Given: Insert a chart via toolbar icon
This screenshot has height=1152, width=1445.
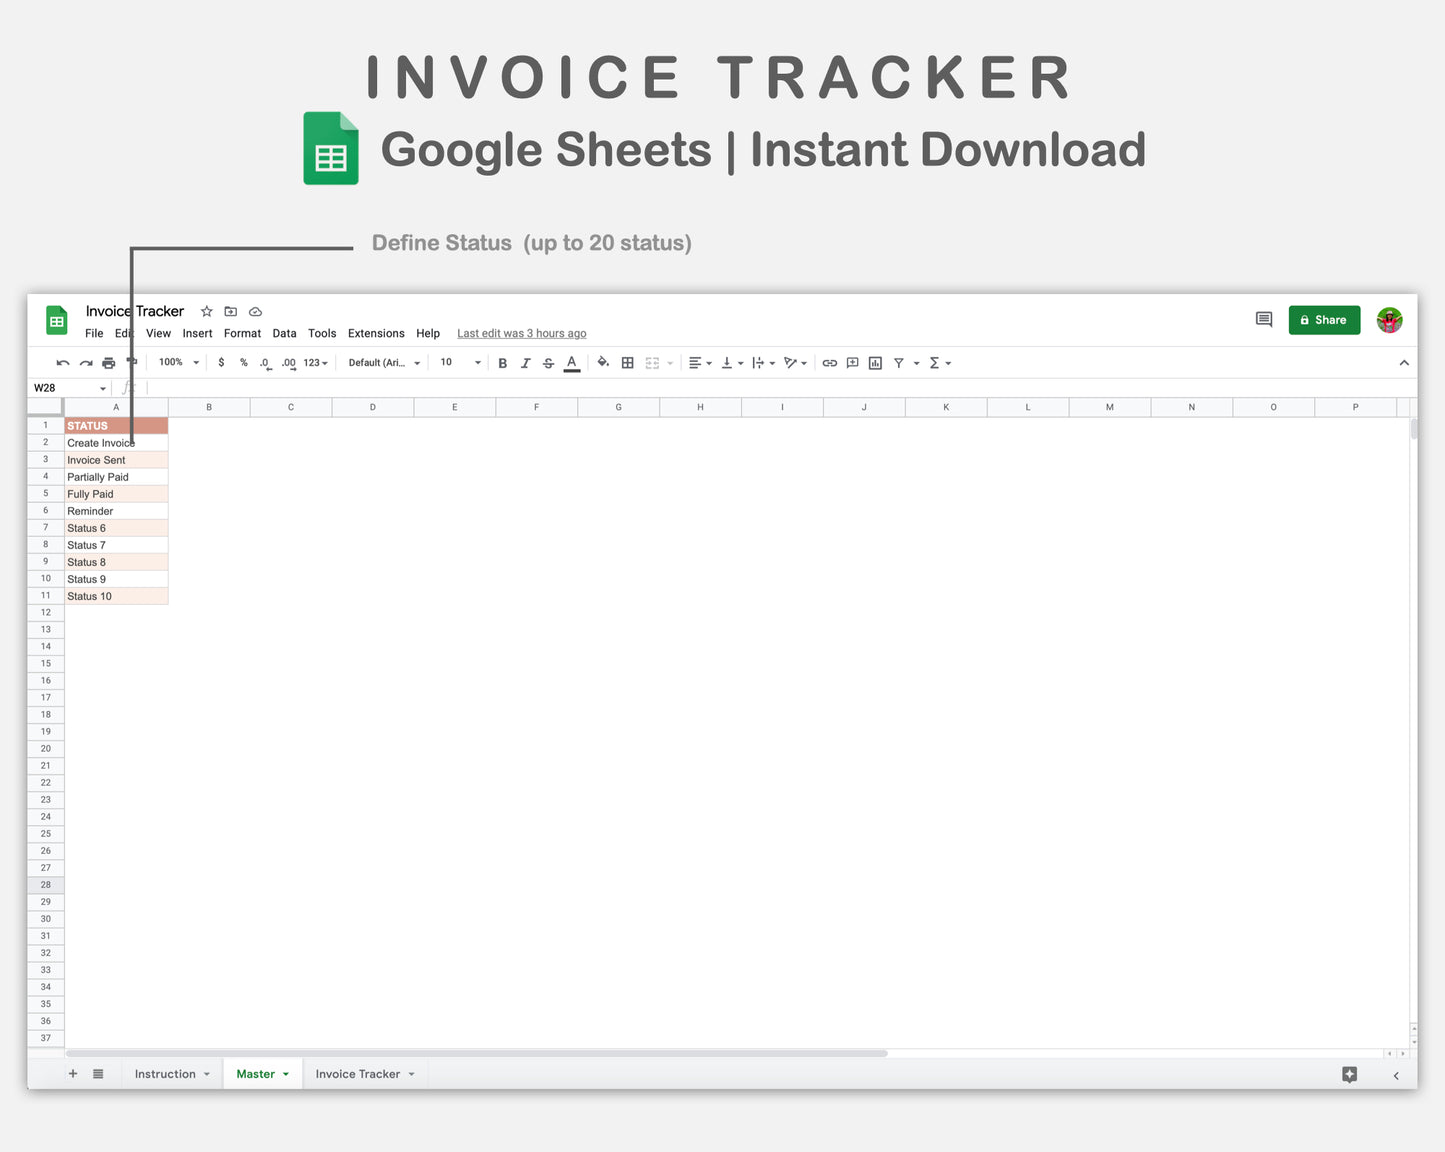Looking at the screenshot, I should [x=875, y=362].
